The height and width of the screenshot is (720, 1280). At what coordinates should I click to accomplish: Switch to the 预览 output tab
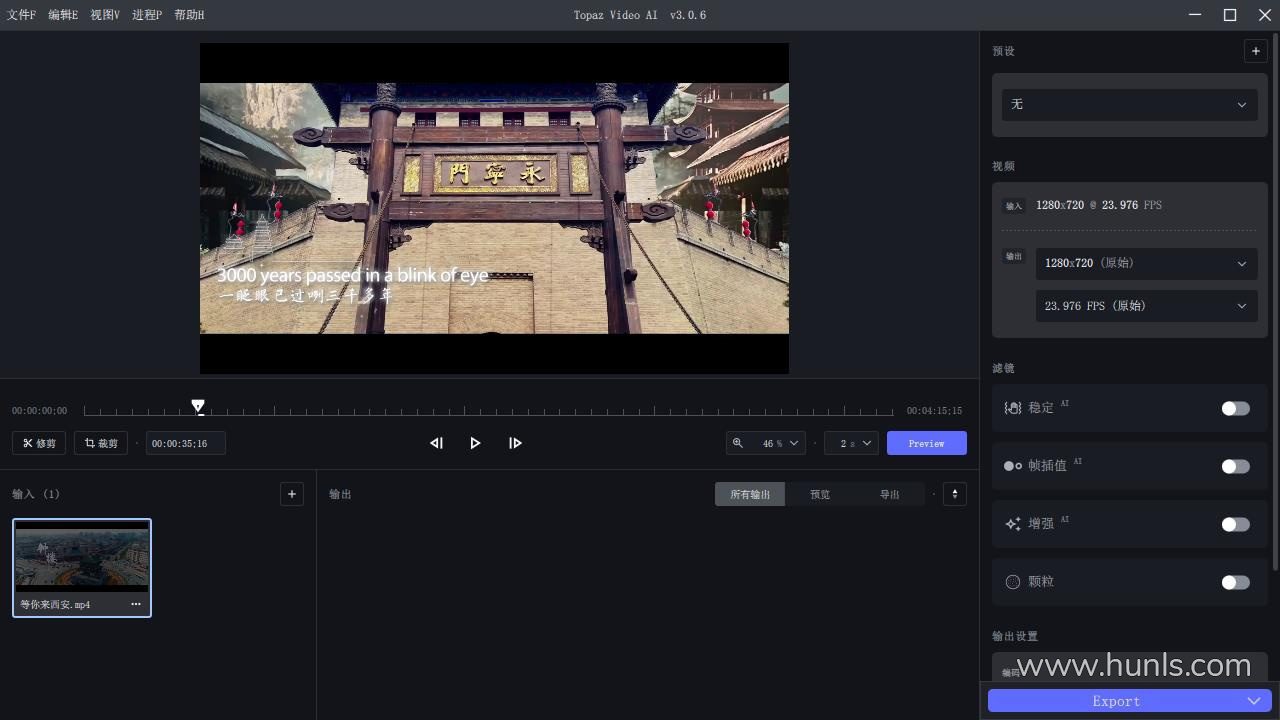coord(820,494)
